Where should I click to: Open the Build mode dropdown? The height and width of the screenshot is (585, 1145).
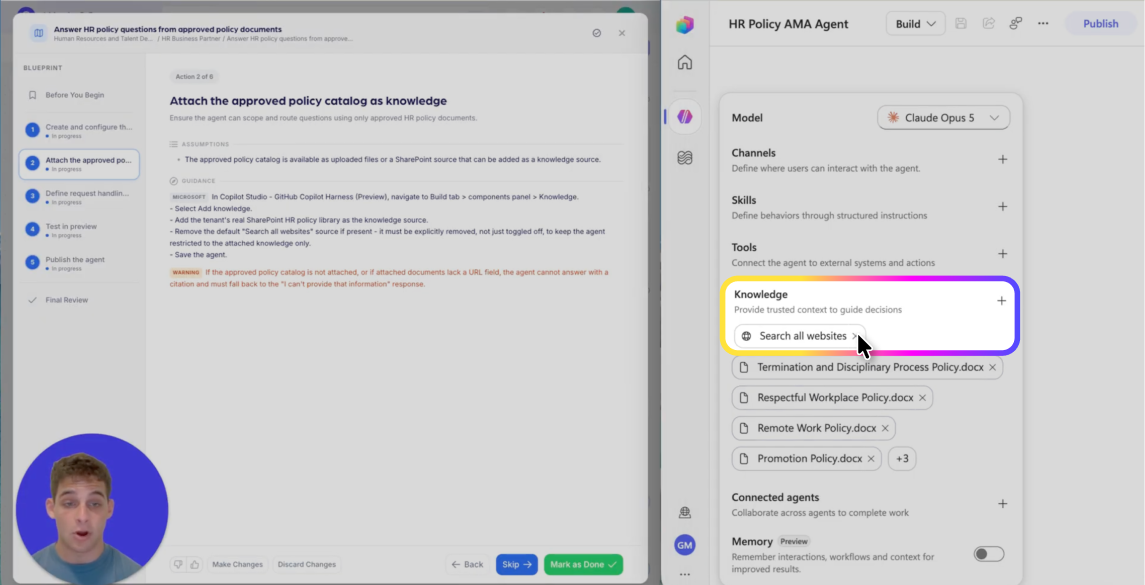point(916,23)
